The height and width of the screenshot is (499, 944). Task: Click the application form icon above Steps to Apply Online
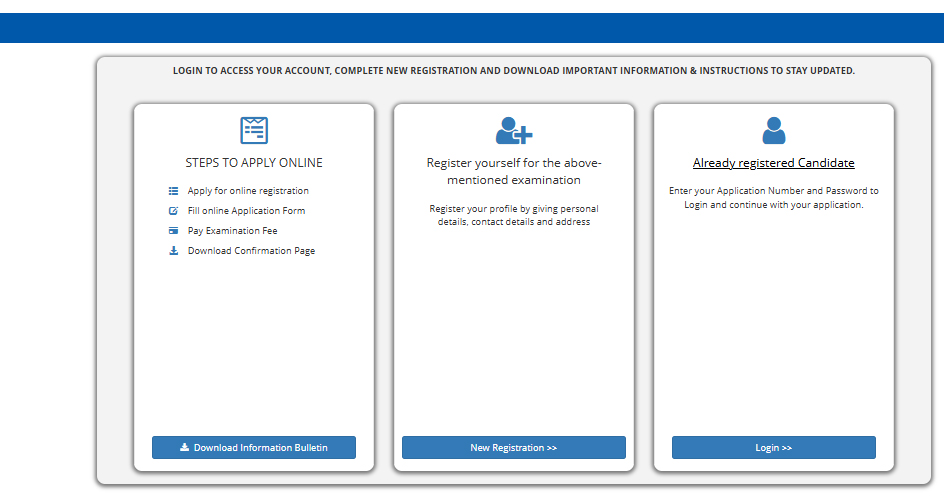(x=254, y=131)
